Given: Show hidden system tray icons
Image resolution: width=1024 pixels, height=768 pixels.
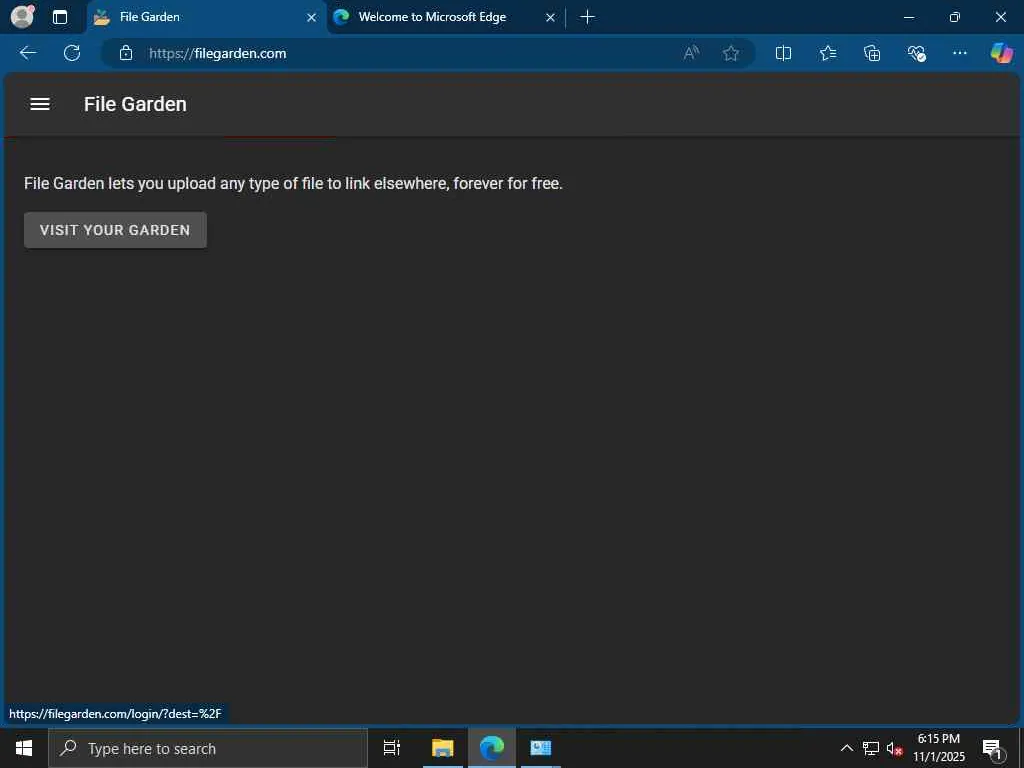Looking at the screenshot, I should (x=846, y=748).
